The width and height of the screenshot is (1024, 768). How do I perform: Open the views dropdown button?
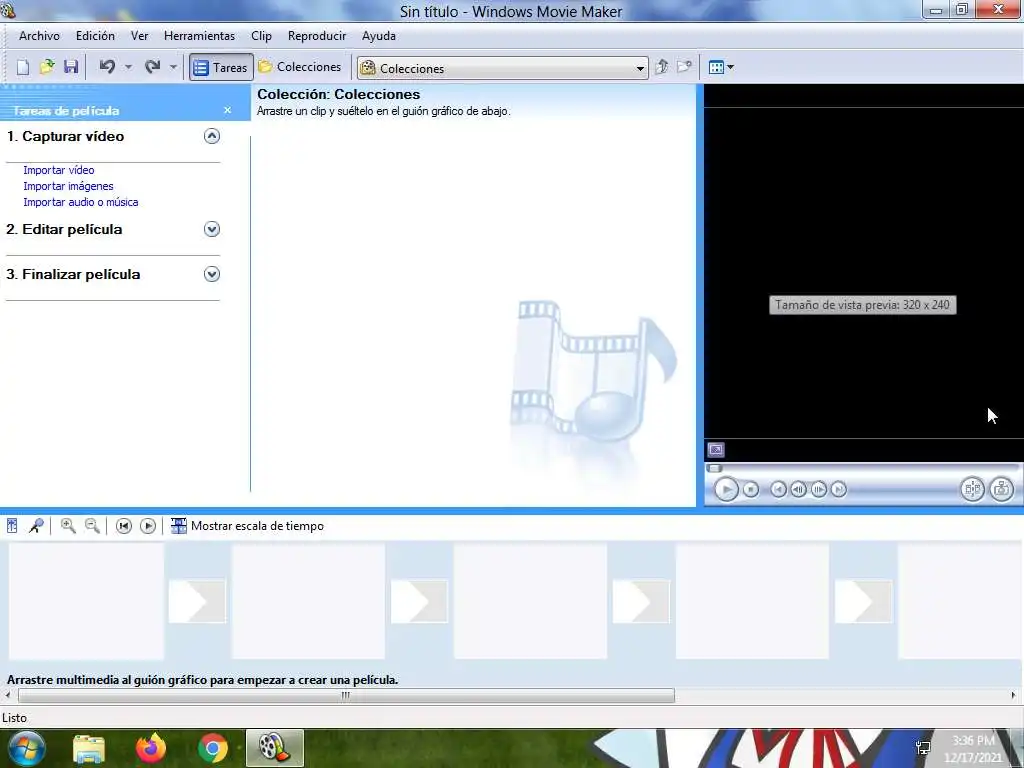point(721,67)
